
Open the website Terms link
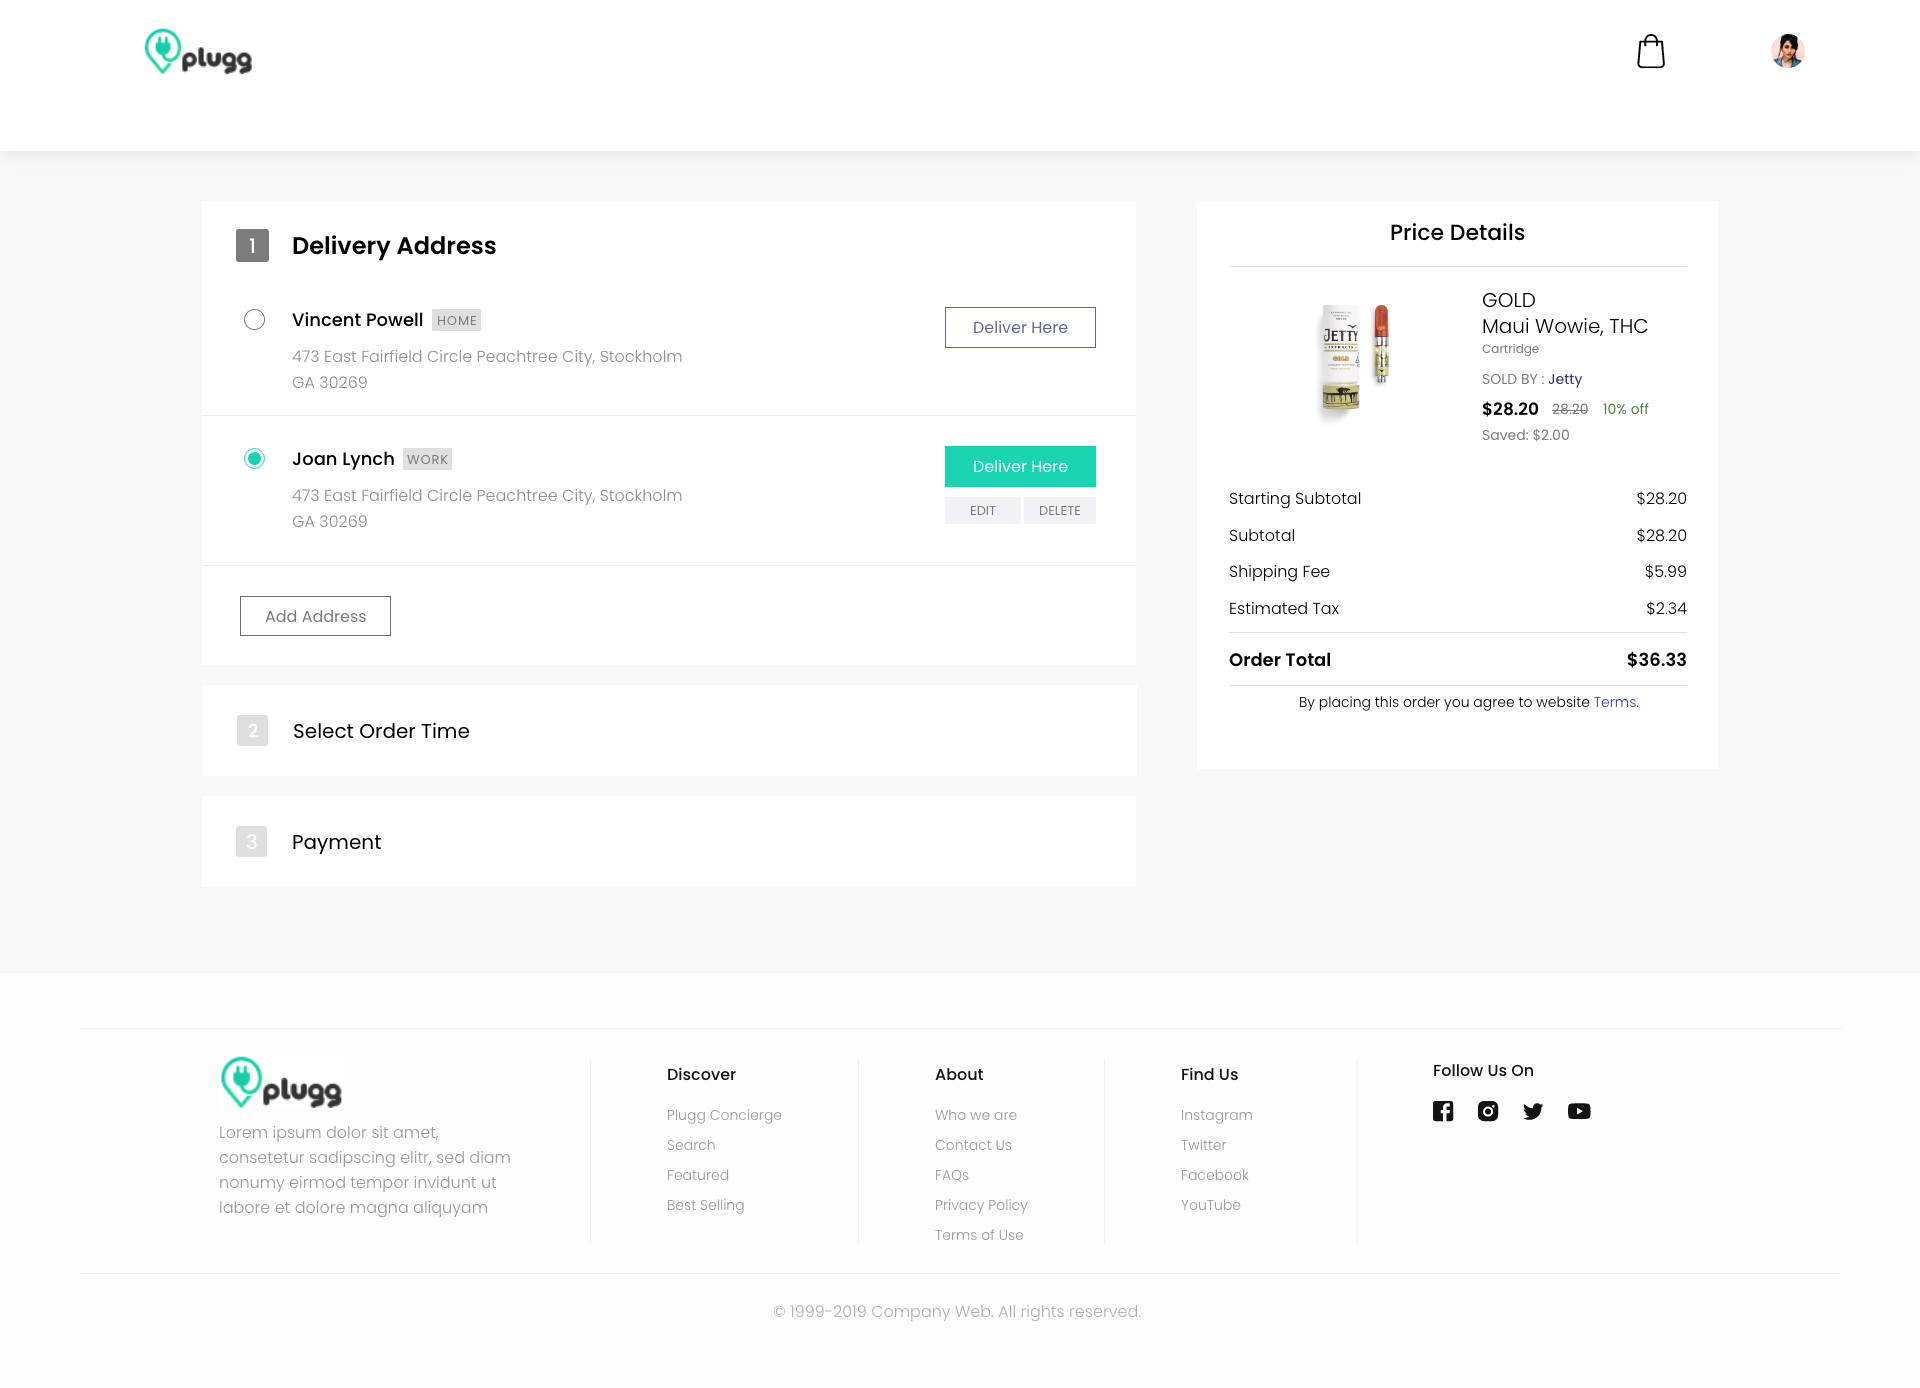(1615, 702)
